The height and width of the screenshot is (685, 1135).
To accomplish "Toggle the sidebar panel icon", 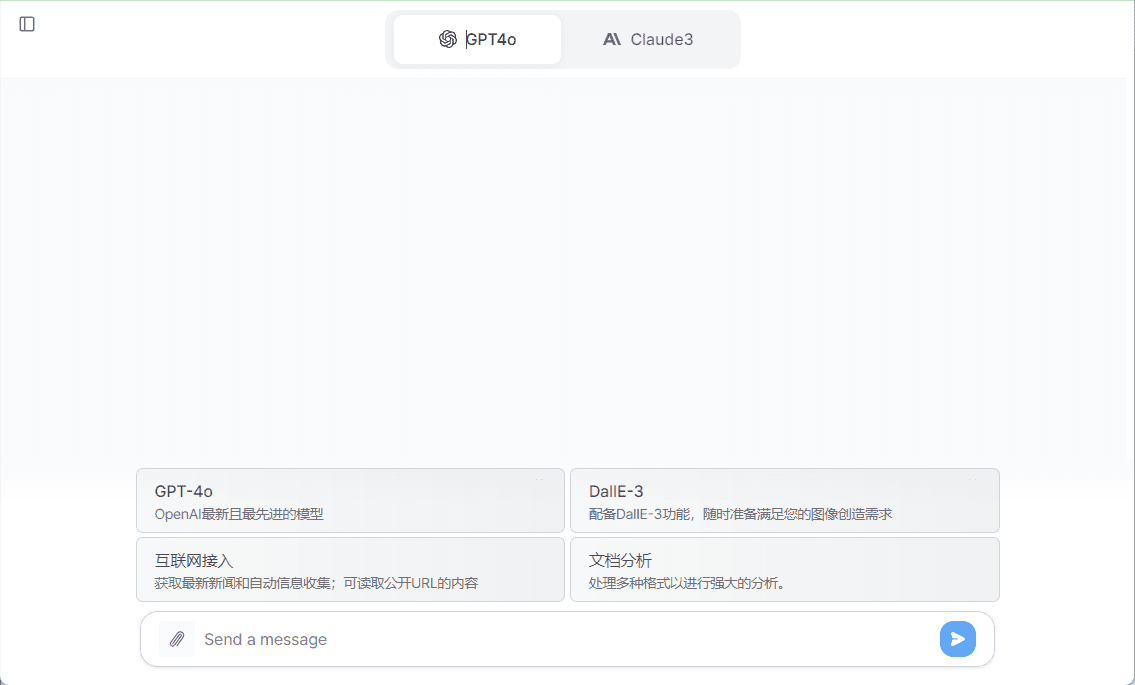I will tap(27, 24).
